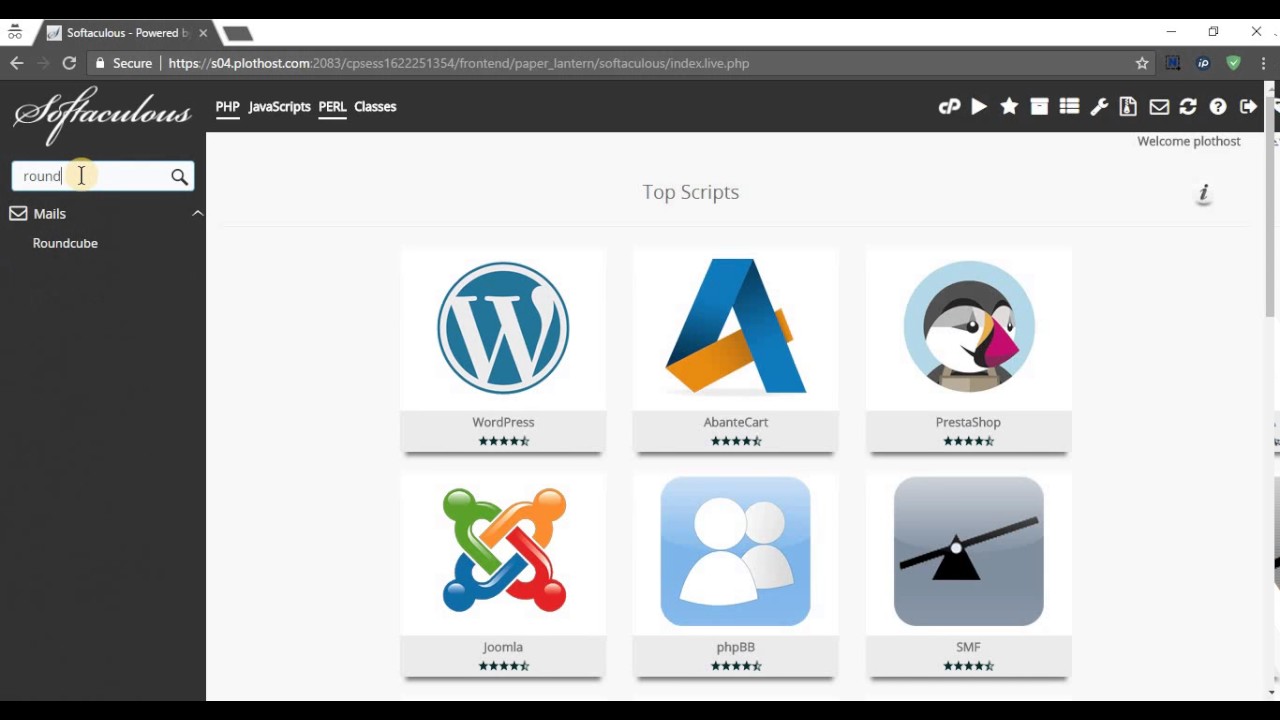The height and width of the screenshot is (720, 1280).
Task: Click the browser address bar URL
Action: point(459,63)
